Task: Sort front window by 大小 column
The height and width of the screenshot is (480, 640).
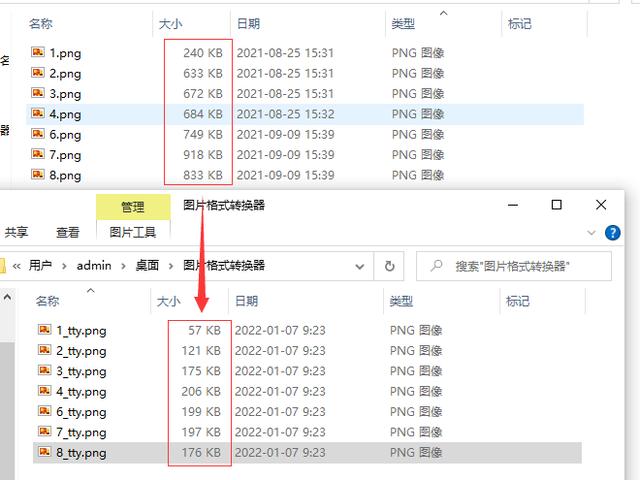Action: pos(168,301)
